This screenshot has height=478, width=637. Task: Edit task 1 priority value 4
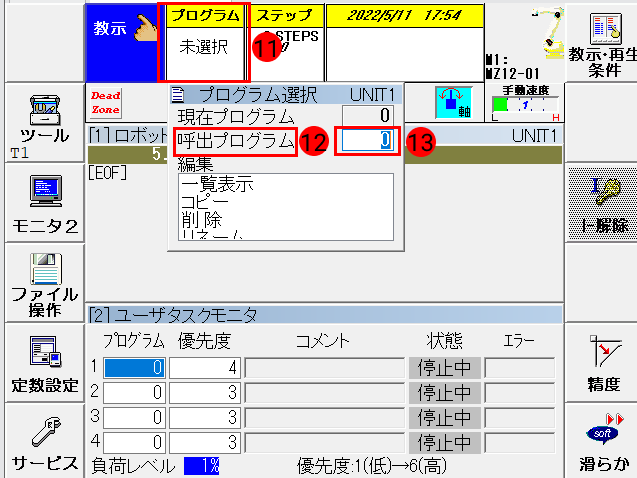(204, 368)
